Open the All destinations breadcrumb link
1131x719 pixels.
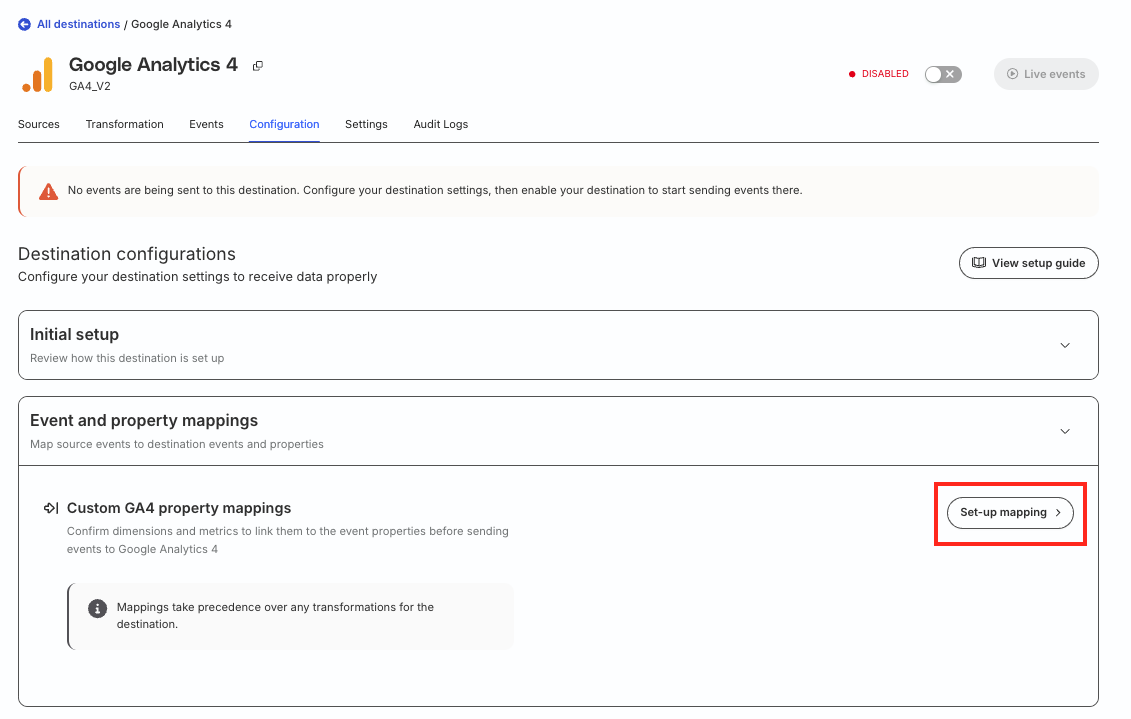tap(79, 25)
